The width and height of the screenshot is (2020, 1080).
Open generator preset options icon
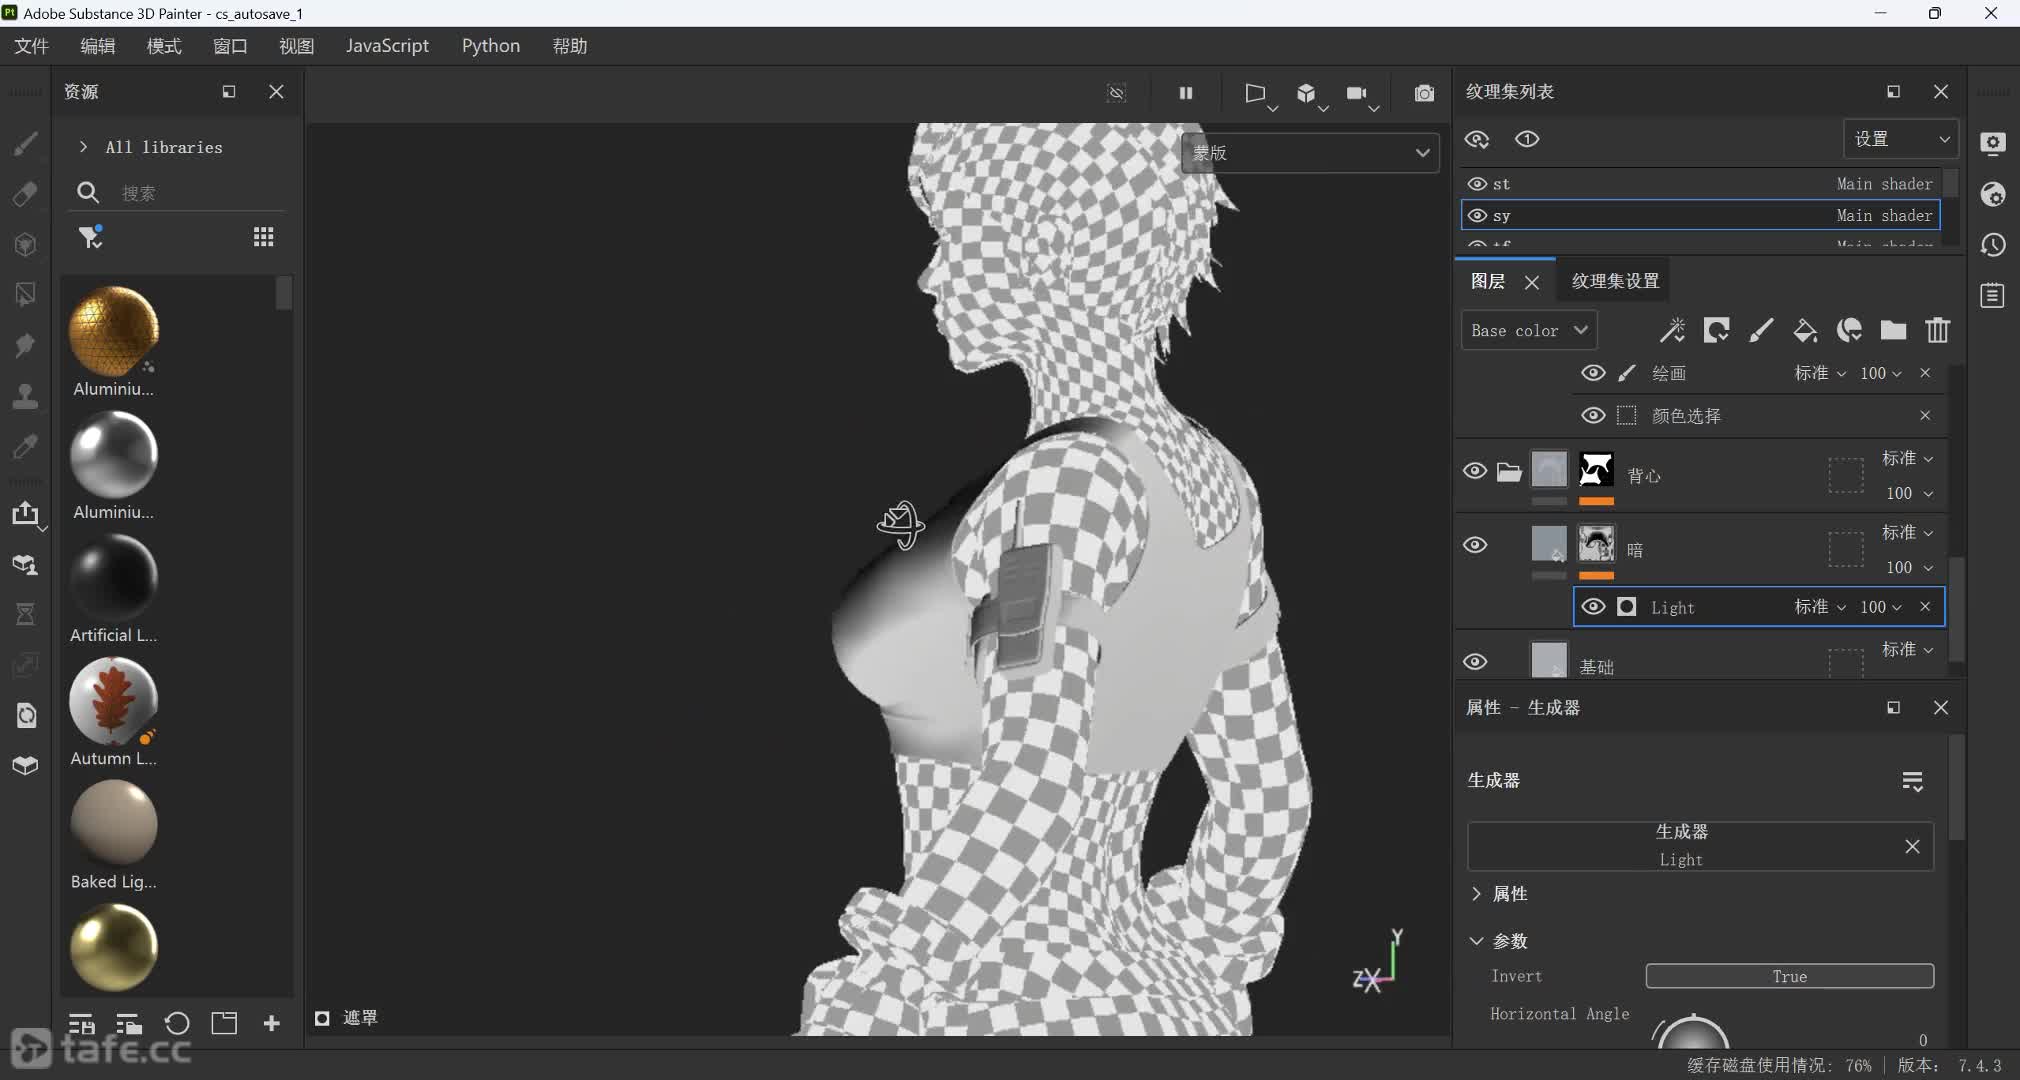coord(1912,781)
